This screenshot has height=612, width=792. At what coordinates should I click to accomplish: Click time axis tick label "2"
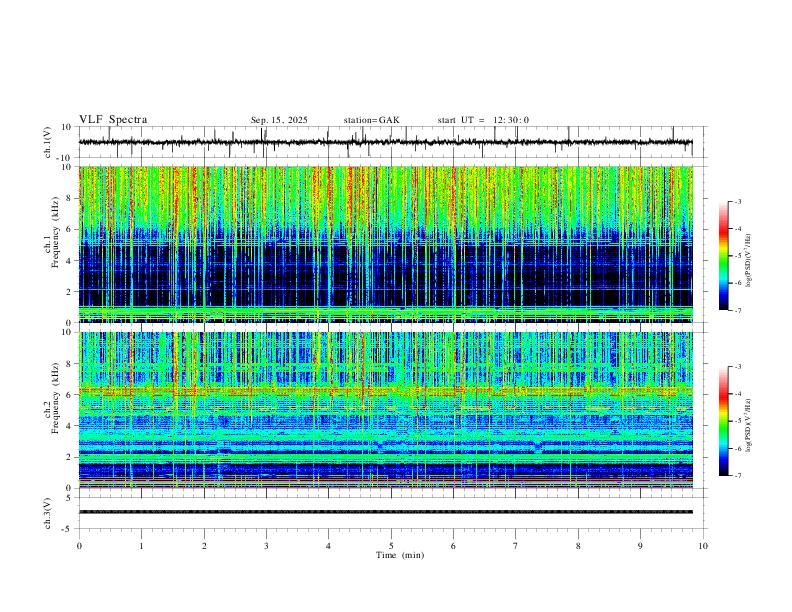point(204,546)
